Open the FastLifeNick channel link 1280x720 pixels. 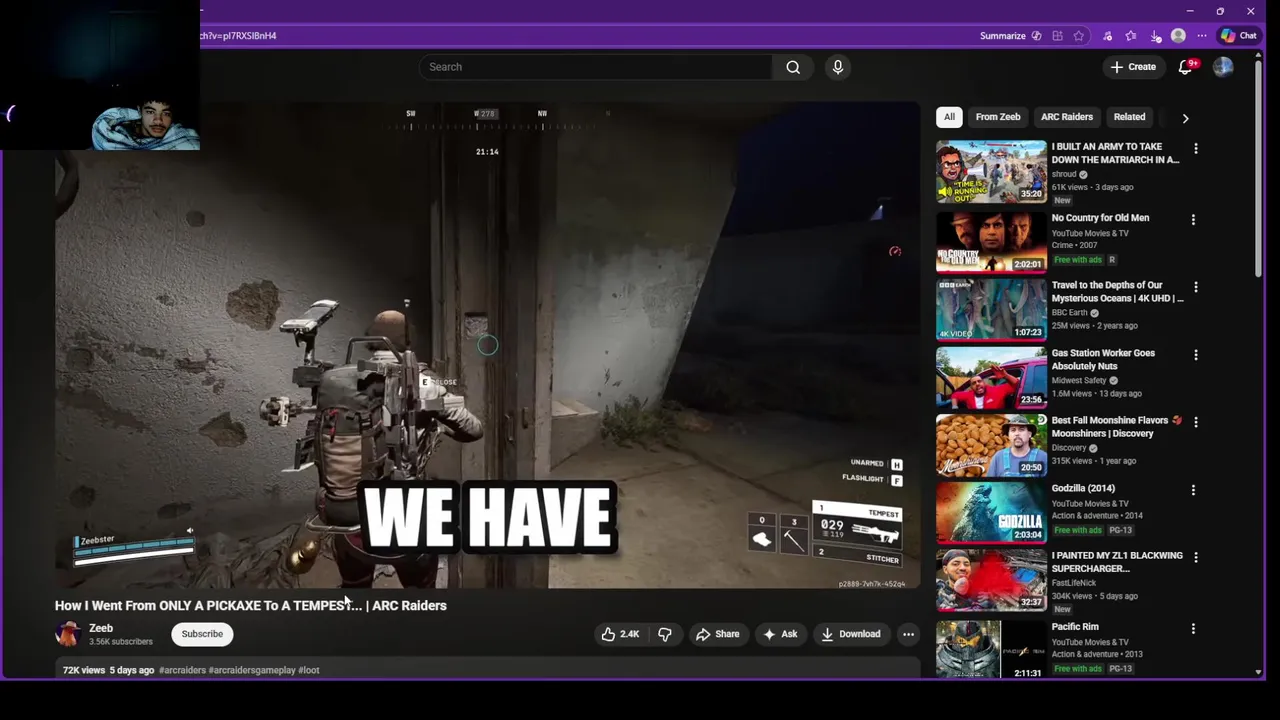tap(1075, 583)
